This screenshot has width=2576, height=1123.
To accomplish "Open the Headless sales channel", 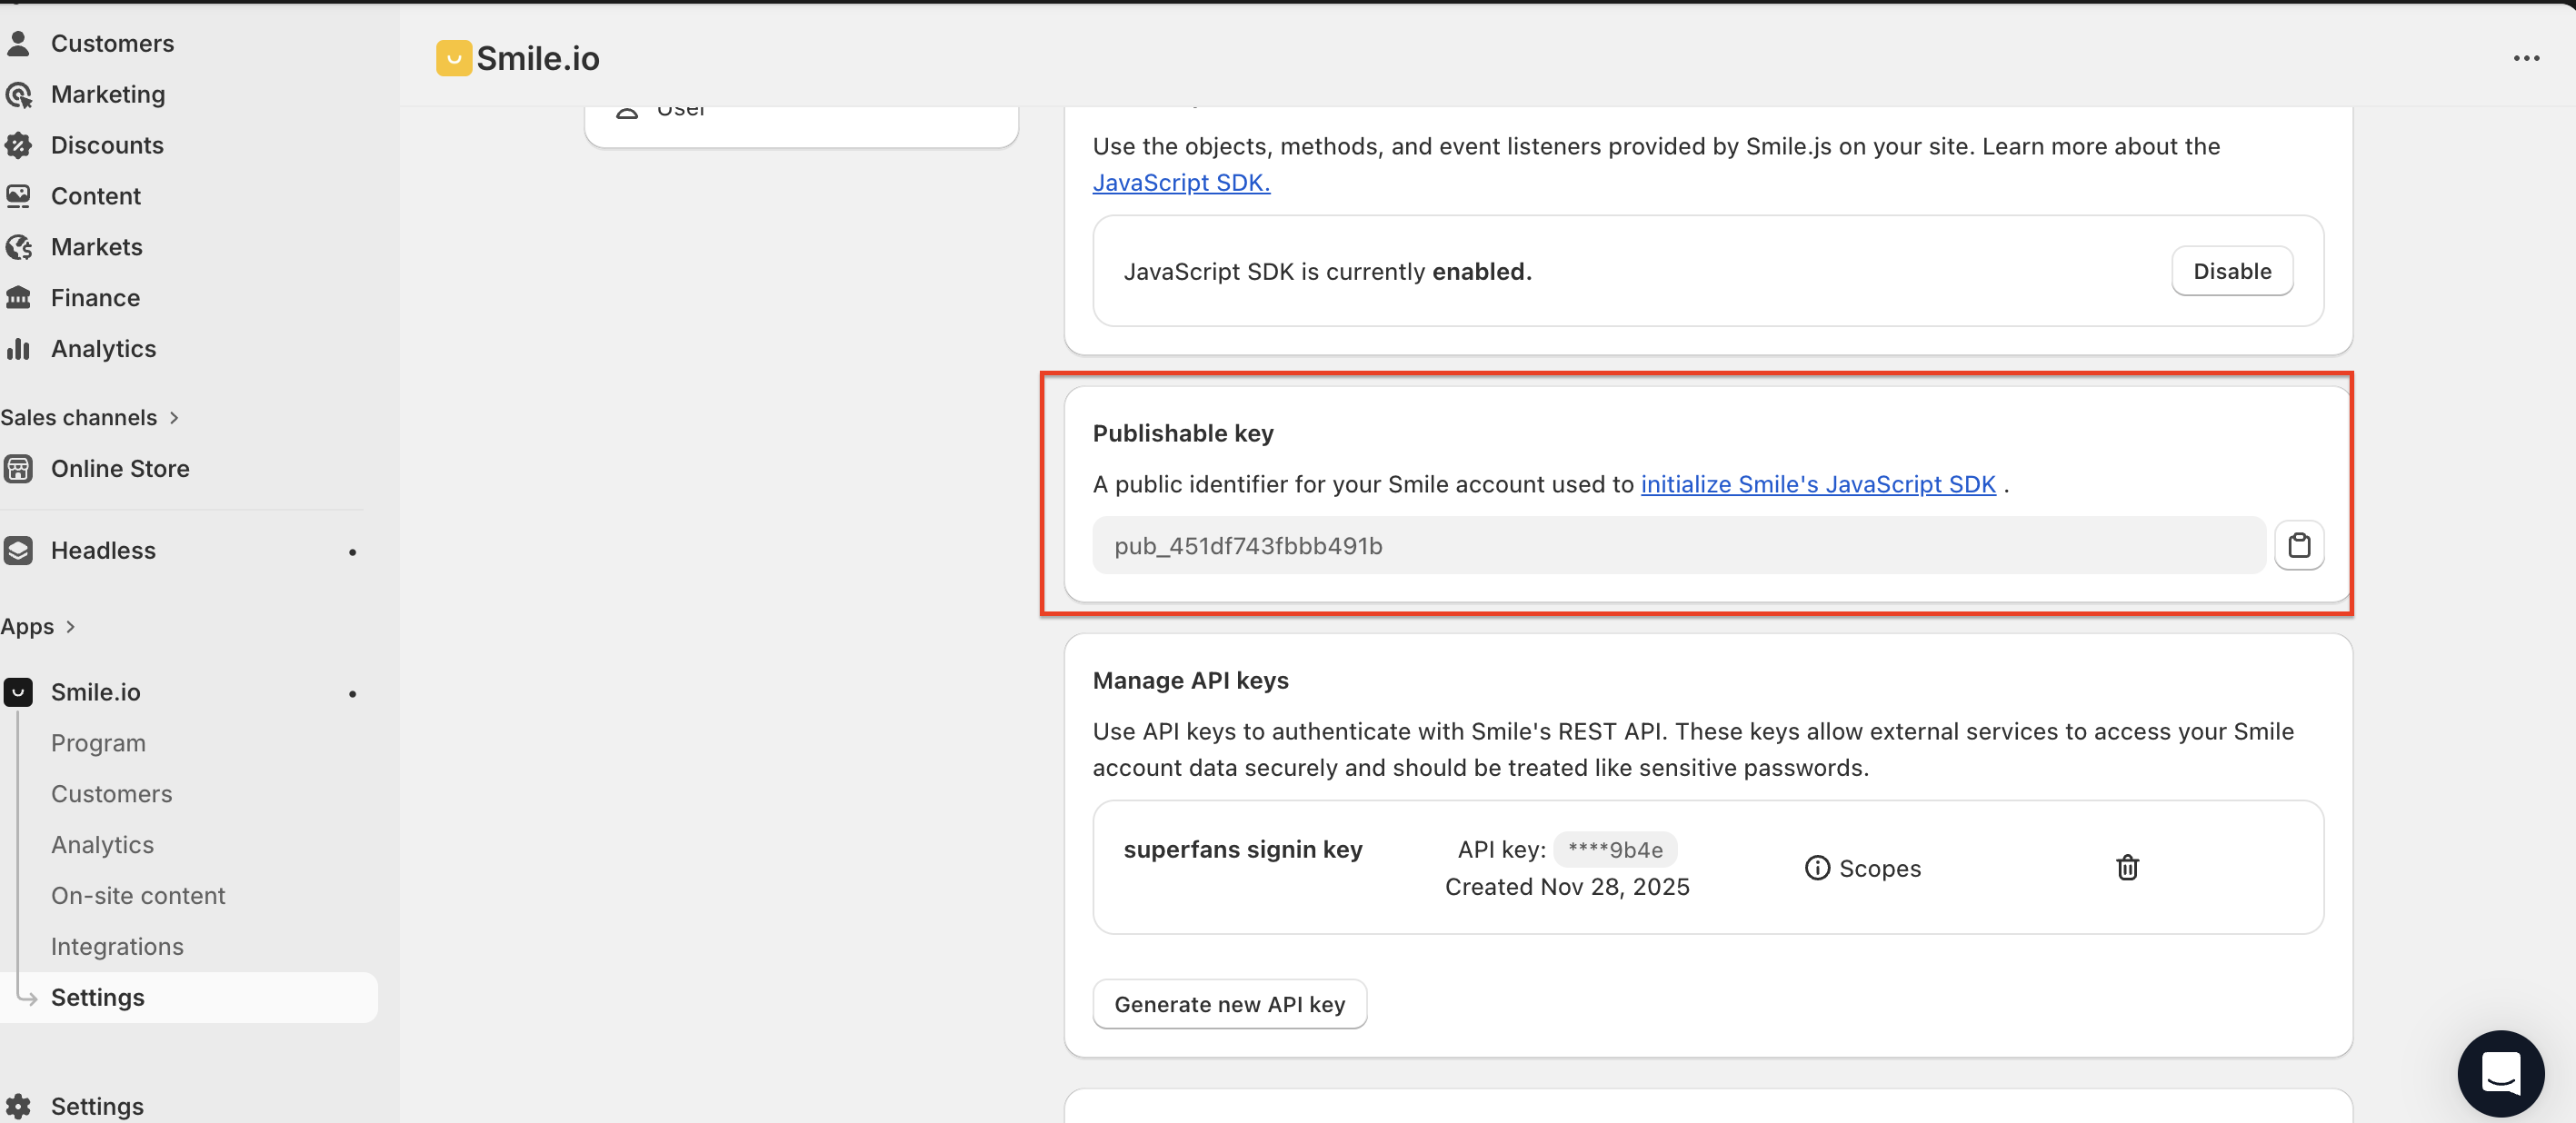I will 102,550.
